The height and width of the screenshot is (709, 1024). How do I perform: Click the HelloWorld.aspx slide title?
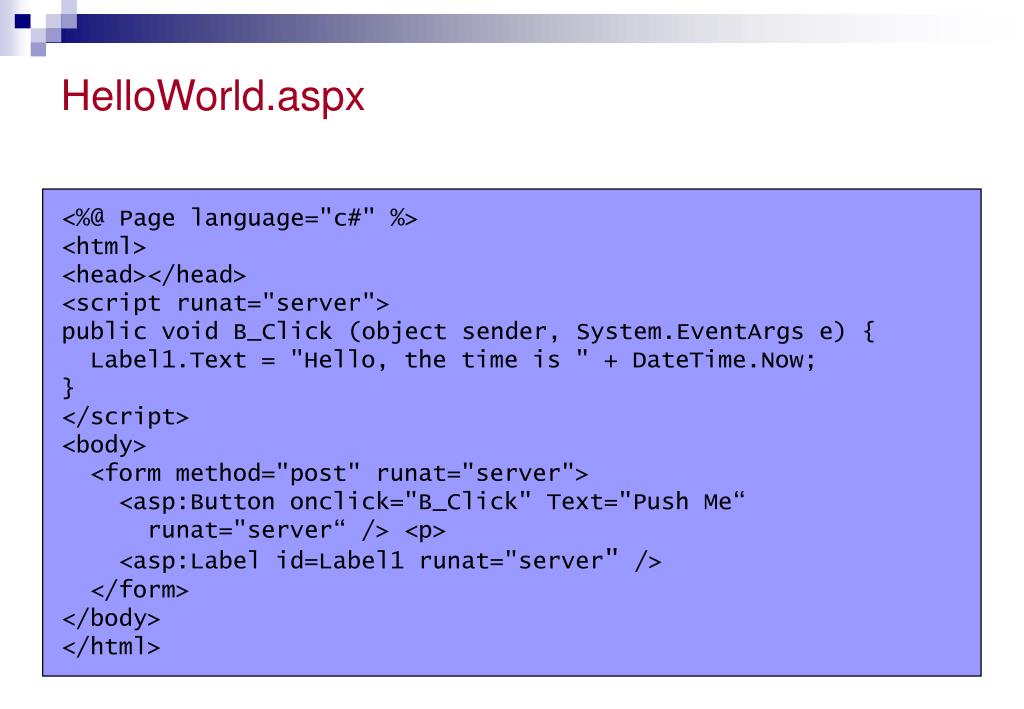[213, 97]
